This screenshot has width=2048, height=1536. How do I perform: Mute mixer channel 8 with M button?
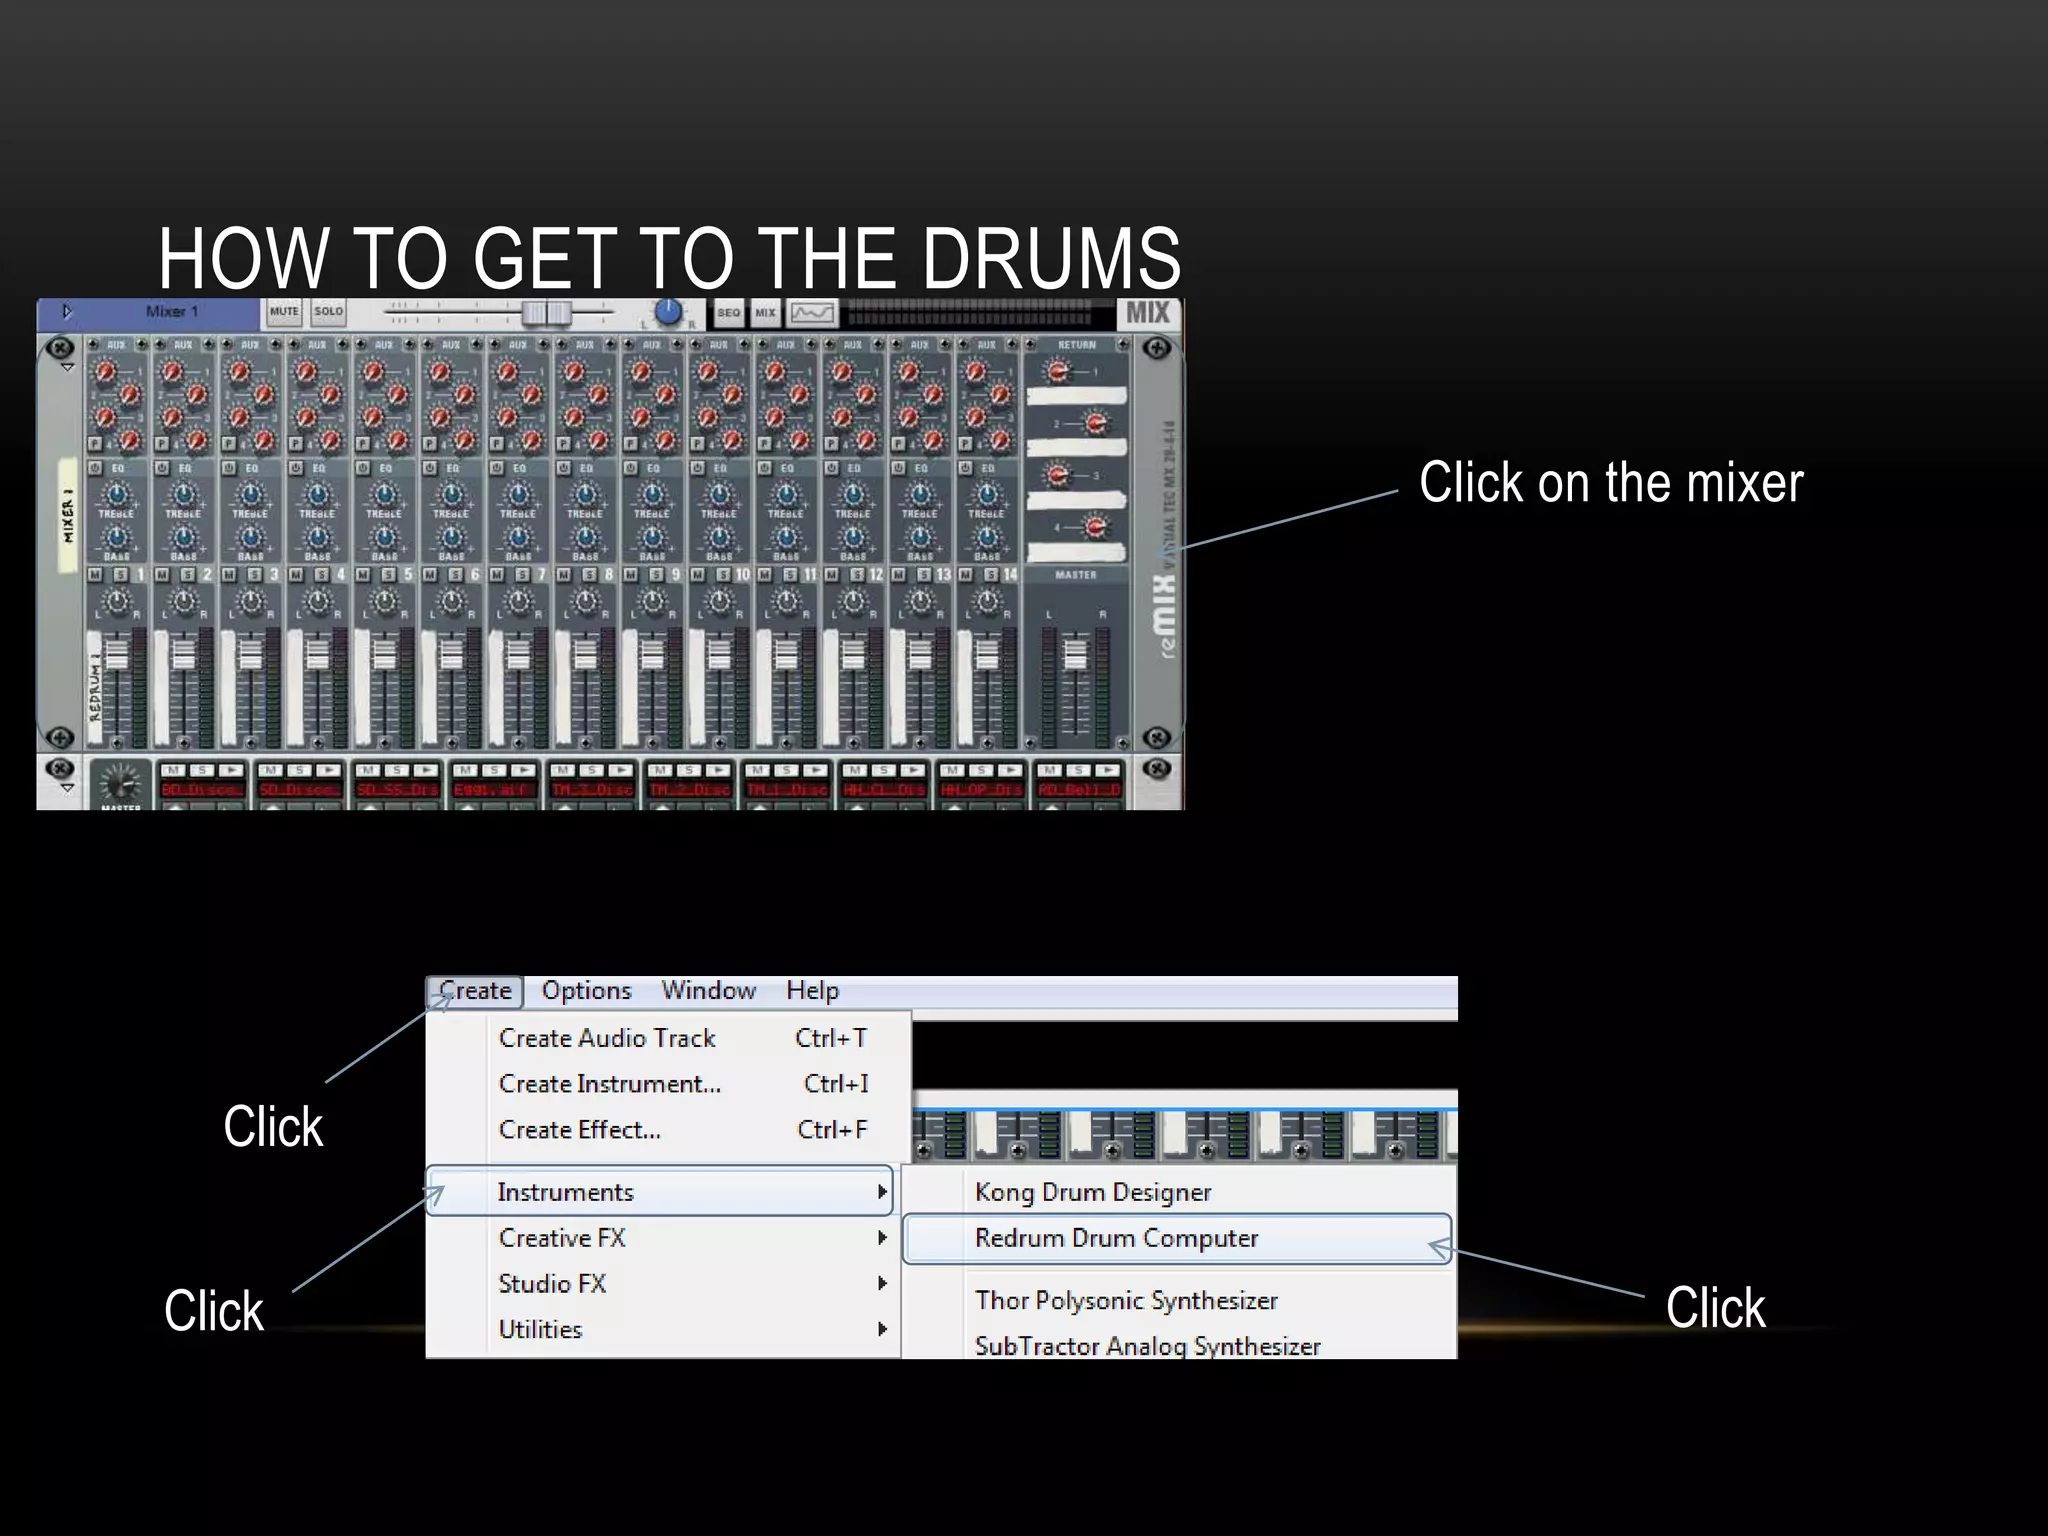564,574
